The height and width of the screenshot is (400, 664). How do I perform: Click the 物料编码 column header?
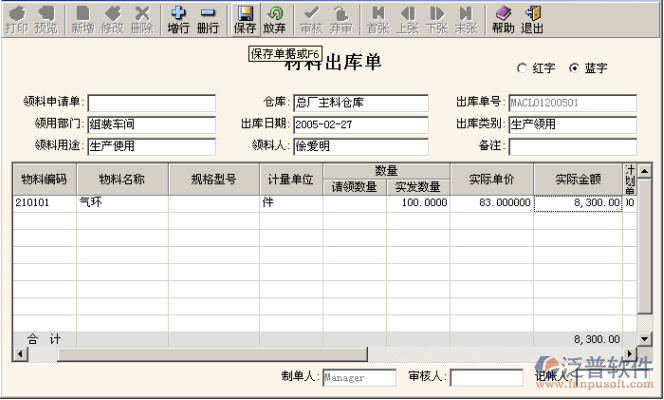point(44,180)
